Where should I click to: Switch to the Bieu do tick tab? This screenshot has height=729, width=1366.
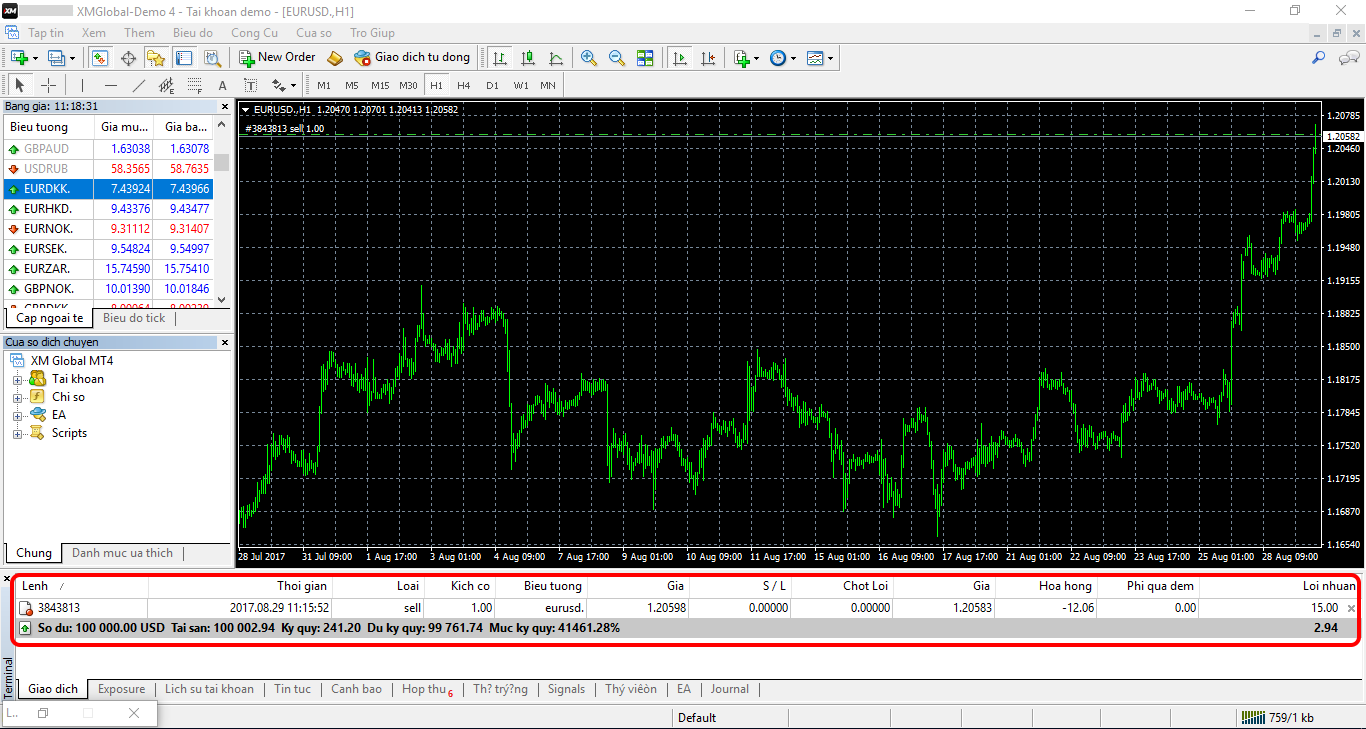tap(134, 318)
